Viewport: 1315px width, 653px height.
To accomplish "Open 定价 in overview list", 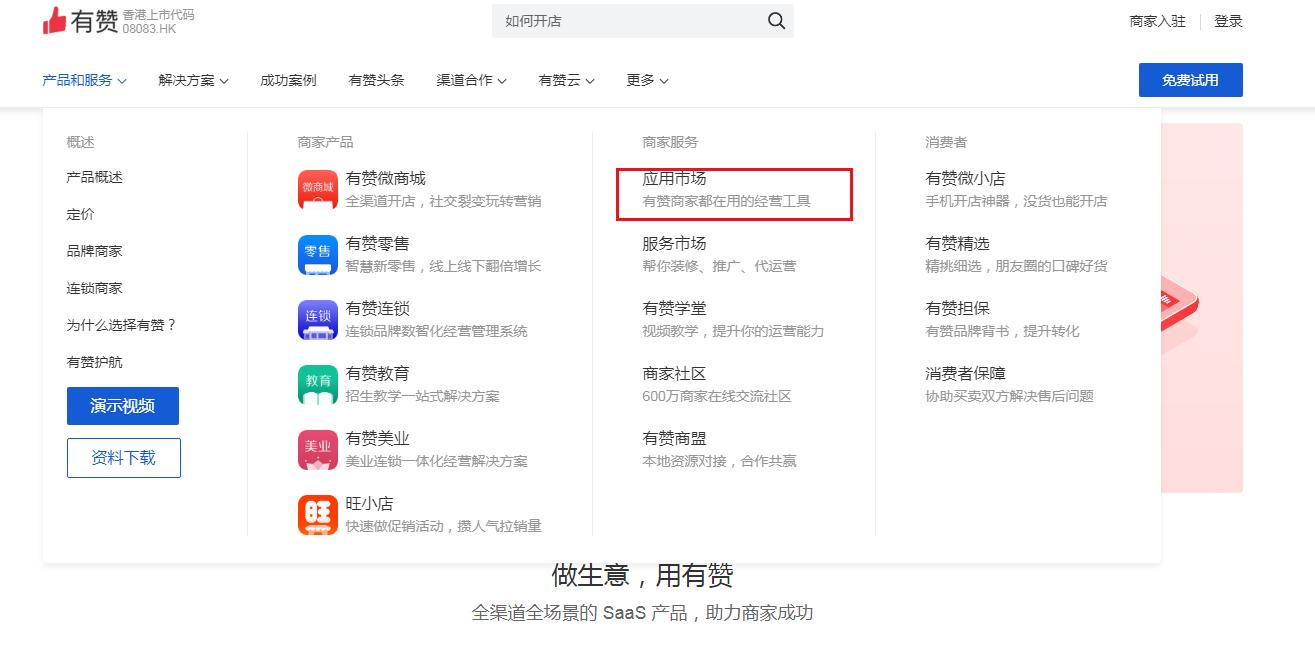I will (x=81, y=214).
